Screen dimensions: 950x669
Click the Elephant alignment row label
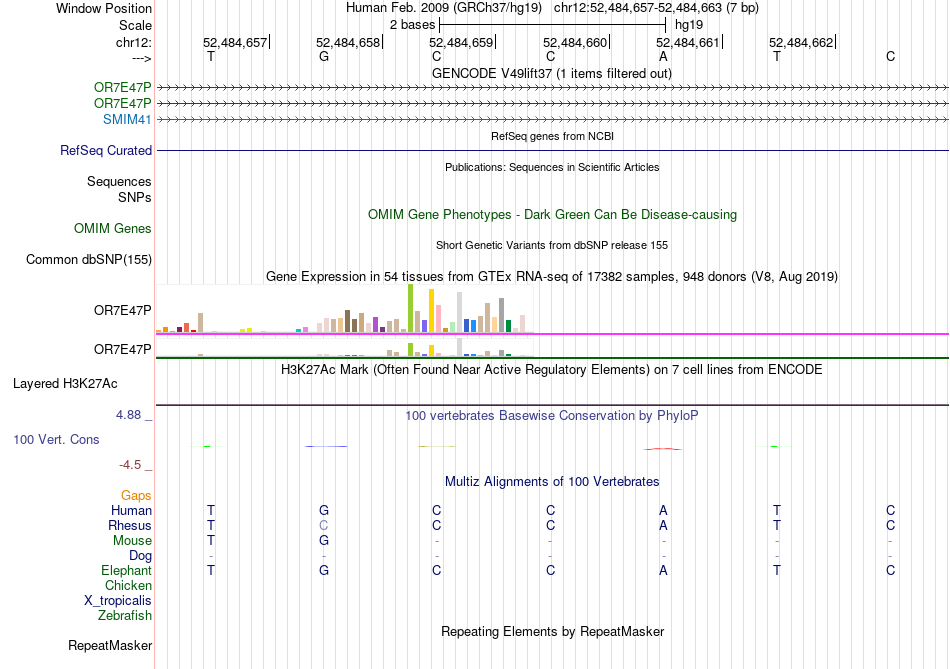click(x=127, y=570)
